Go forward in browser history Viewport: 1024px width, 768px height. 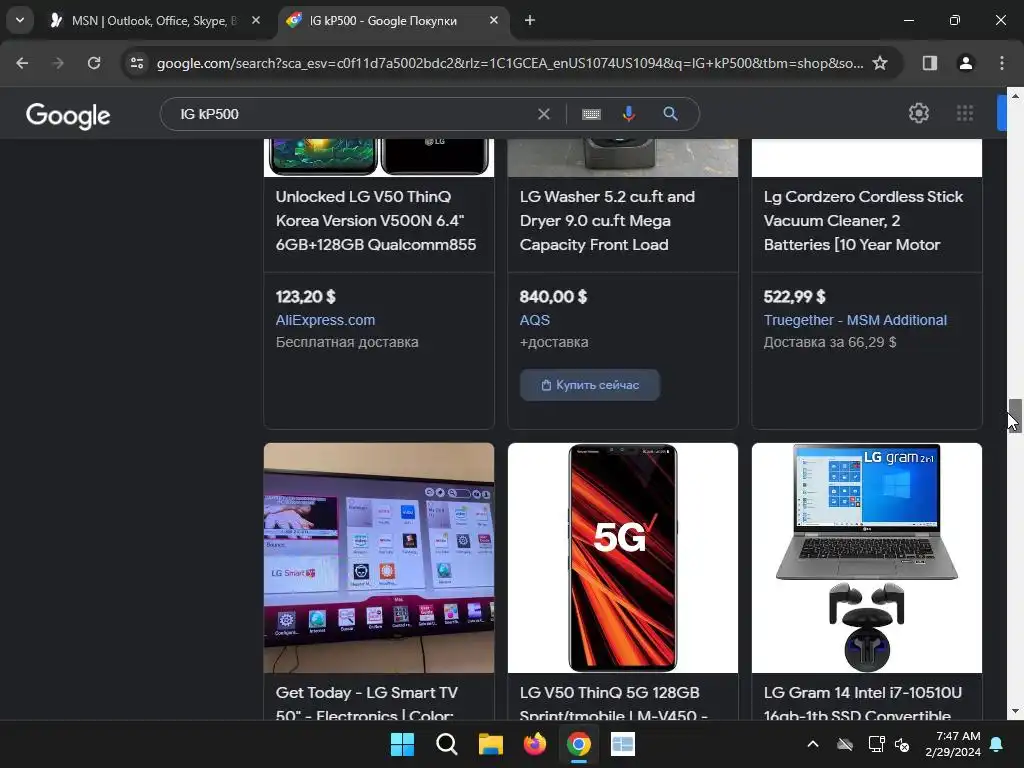[58, 63]
